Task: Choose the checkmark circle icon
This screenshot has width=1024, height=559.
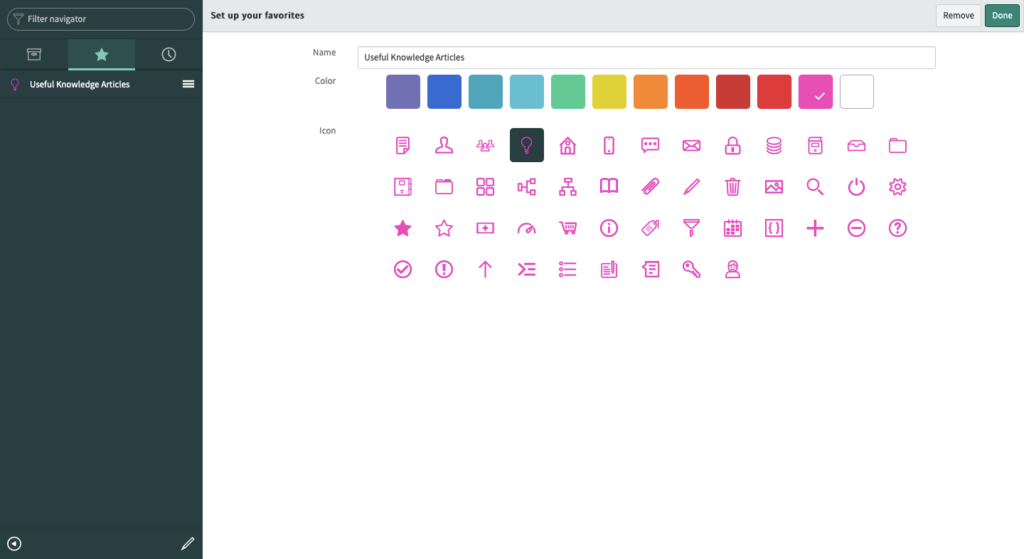Action: point(403,269)
